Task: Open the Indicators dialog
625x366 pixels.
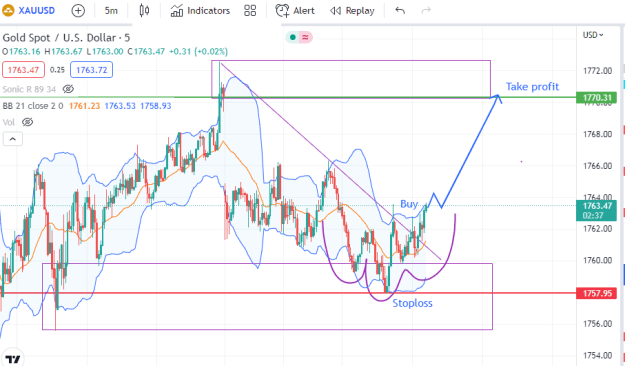Action: [200, 11]
